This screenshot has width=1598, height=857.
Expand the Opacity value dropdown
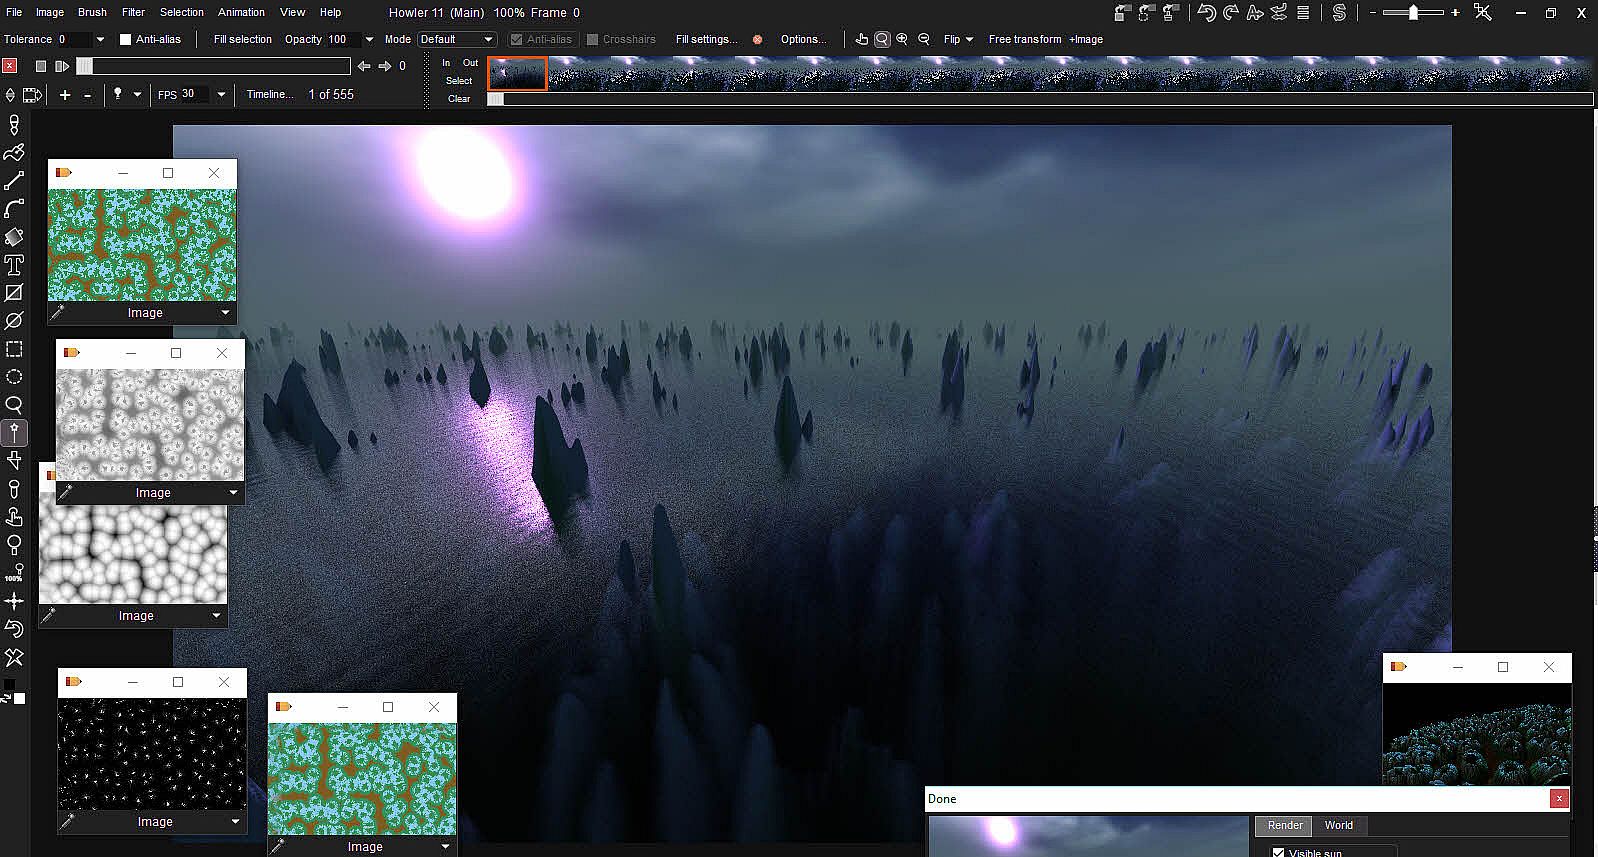[369, 39]
